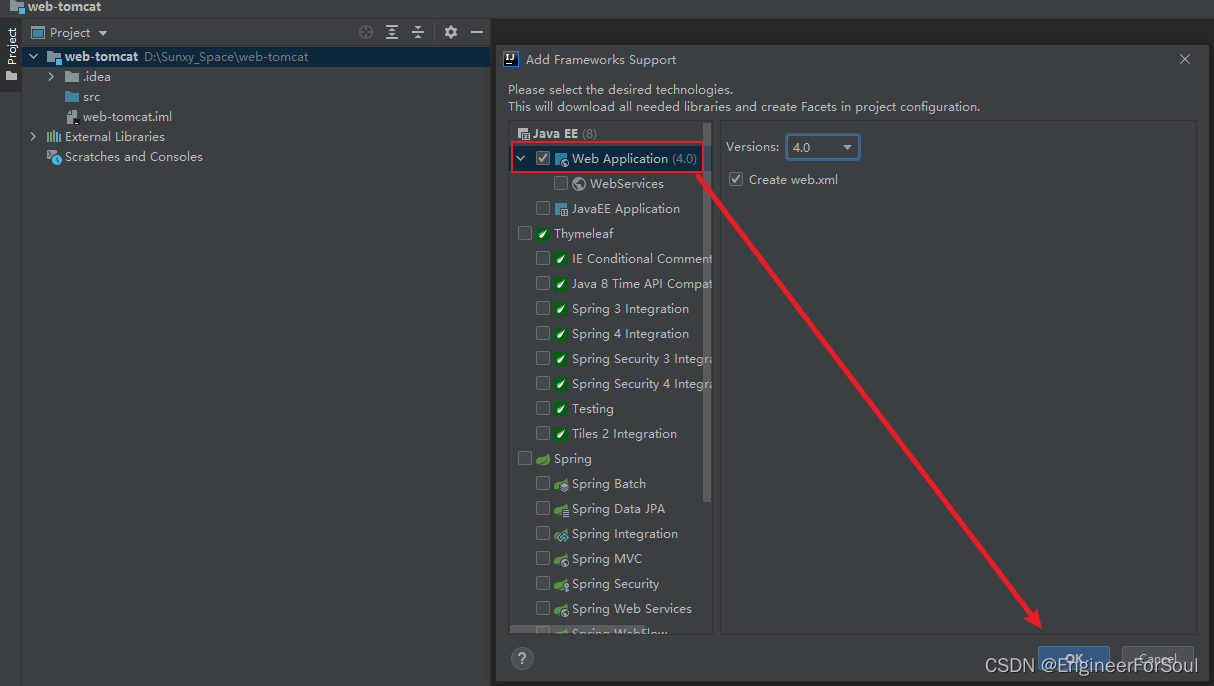
Task: Uncheck Create web.xml option
Action: [736, 179]
